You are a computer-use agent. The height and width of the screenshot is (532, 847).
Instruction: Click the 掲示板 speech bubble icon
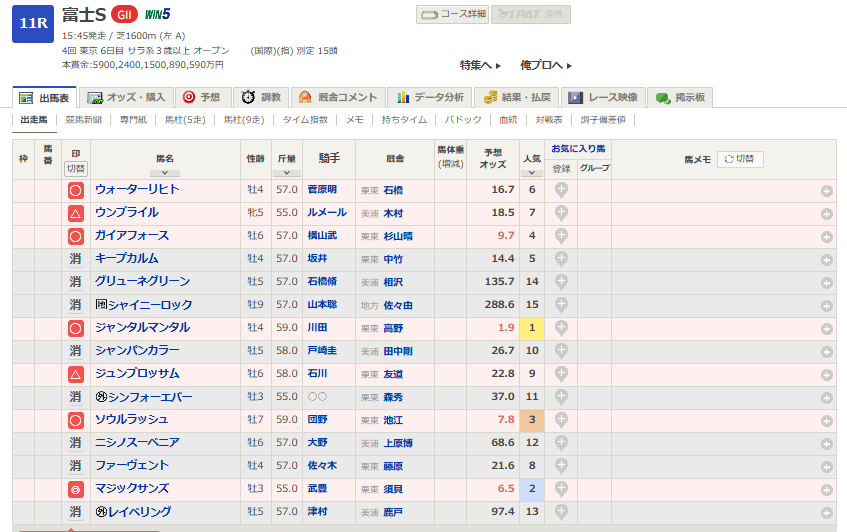click(x=663, y=98)
